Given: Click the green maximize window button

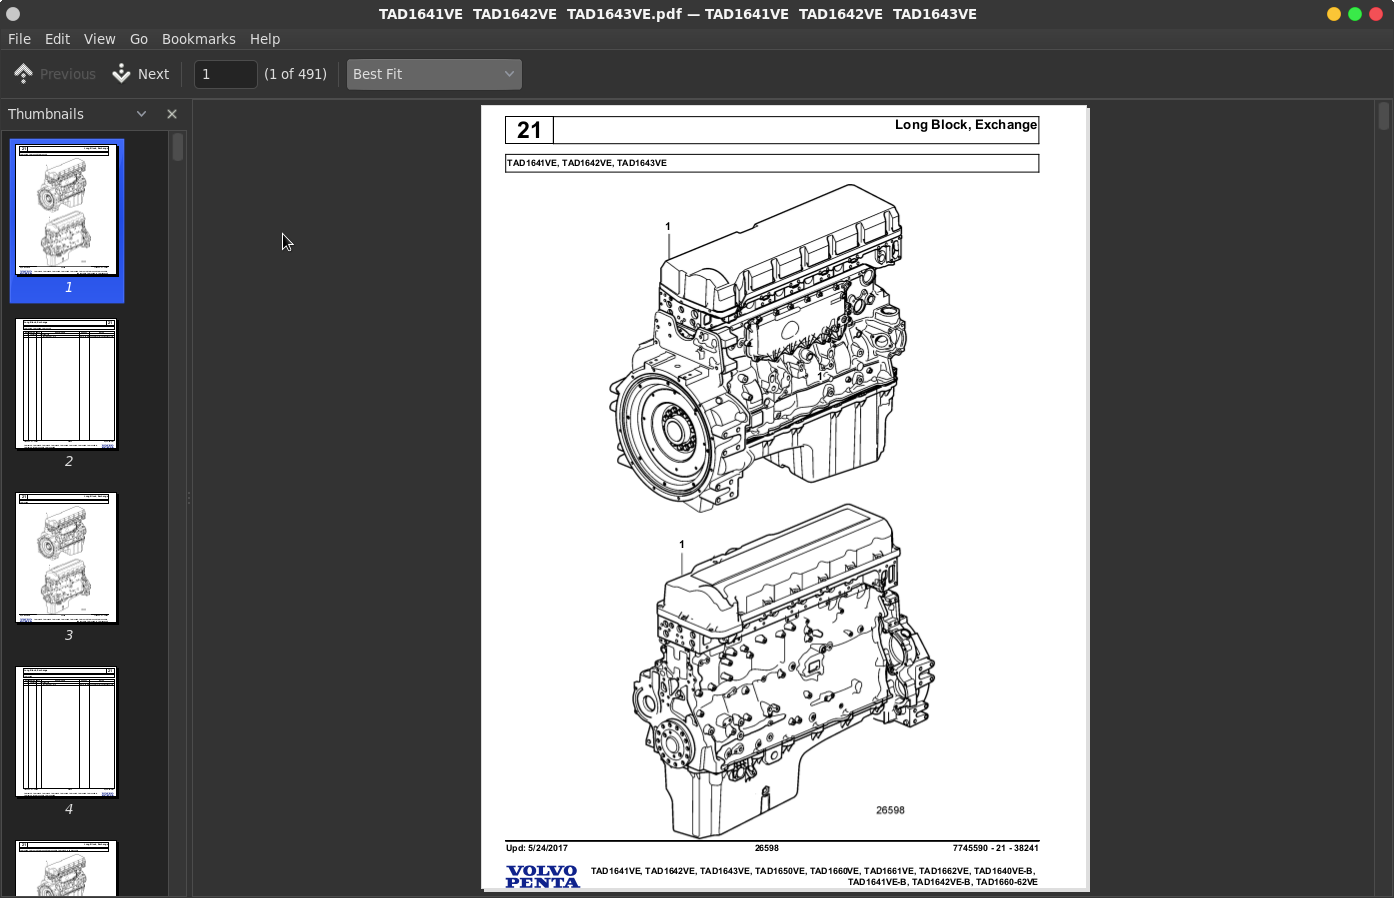Looking at the screenshot, I should pos(1355,14).
